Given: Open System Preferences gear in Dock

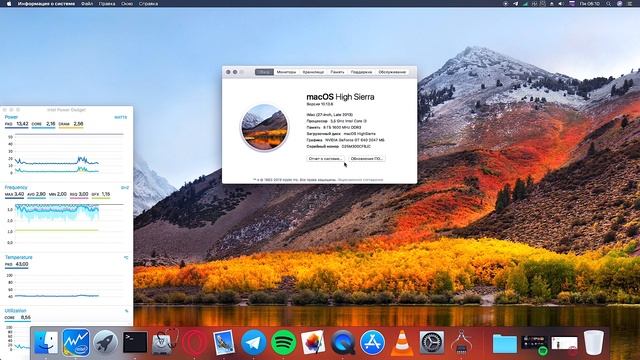Looking at the screenshot, I should [x=432, y=342].
